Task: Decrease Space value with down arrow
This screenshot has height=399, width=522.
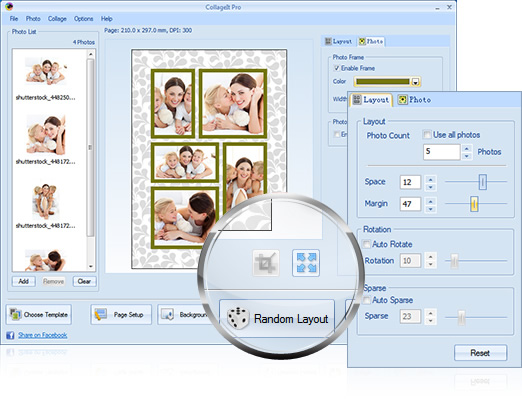Action: 431,187
